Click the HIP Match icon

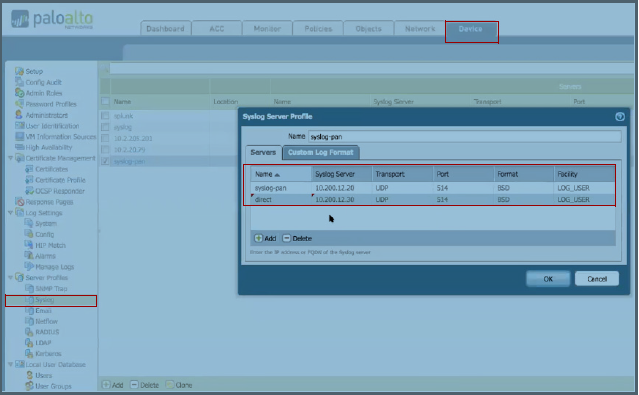[x=29, y=245]
